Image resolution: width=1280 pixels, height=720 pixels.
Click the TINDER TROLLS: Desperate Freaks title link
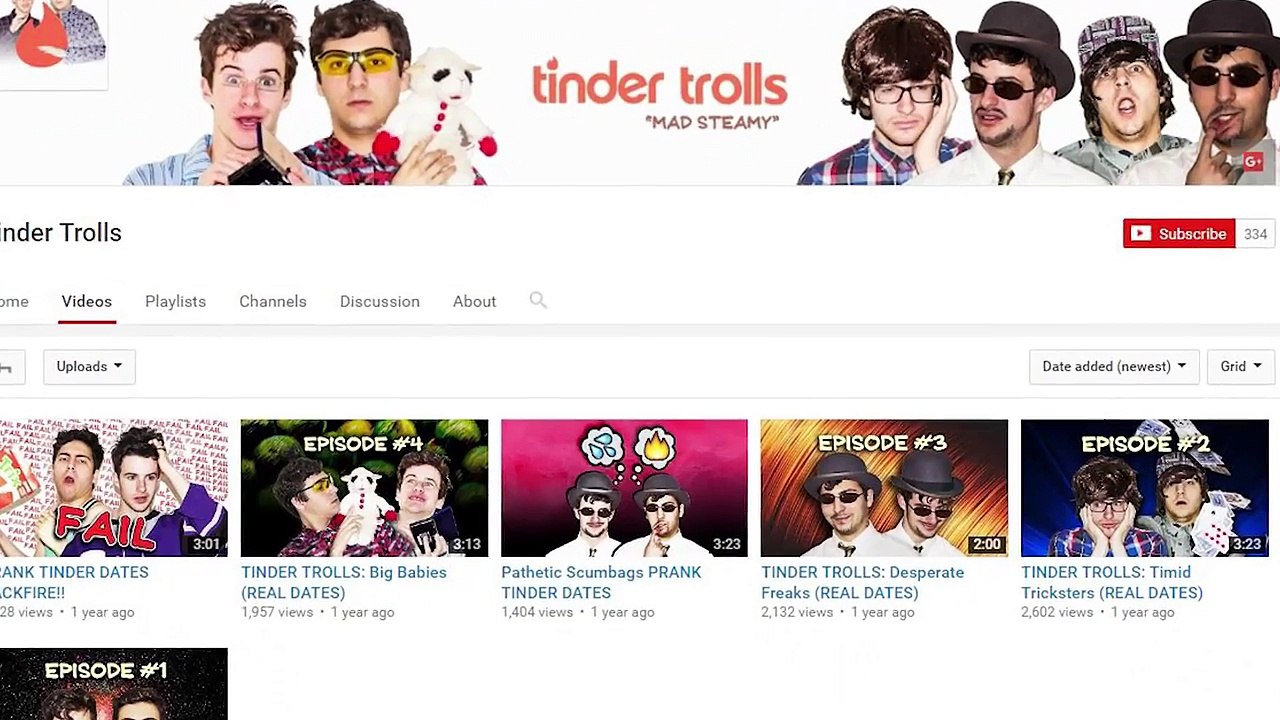point(862,582)
